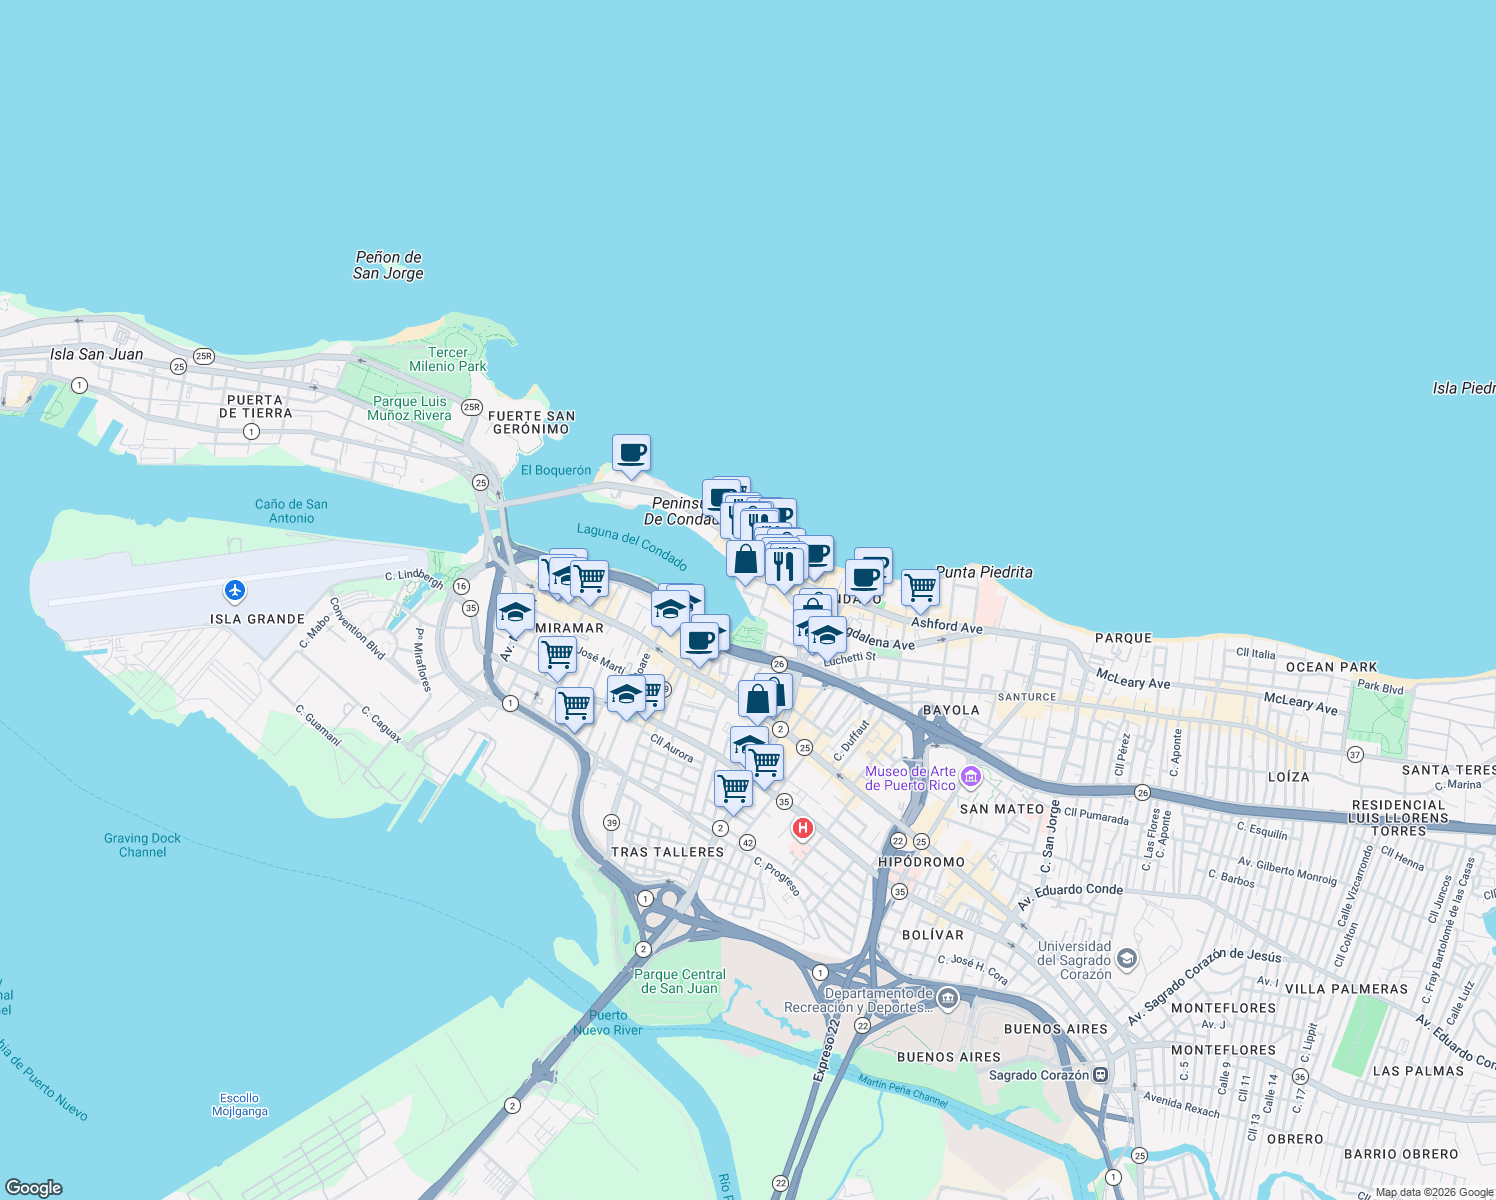Click the blue airport icon at Isla Grande

(235, 590)
